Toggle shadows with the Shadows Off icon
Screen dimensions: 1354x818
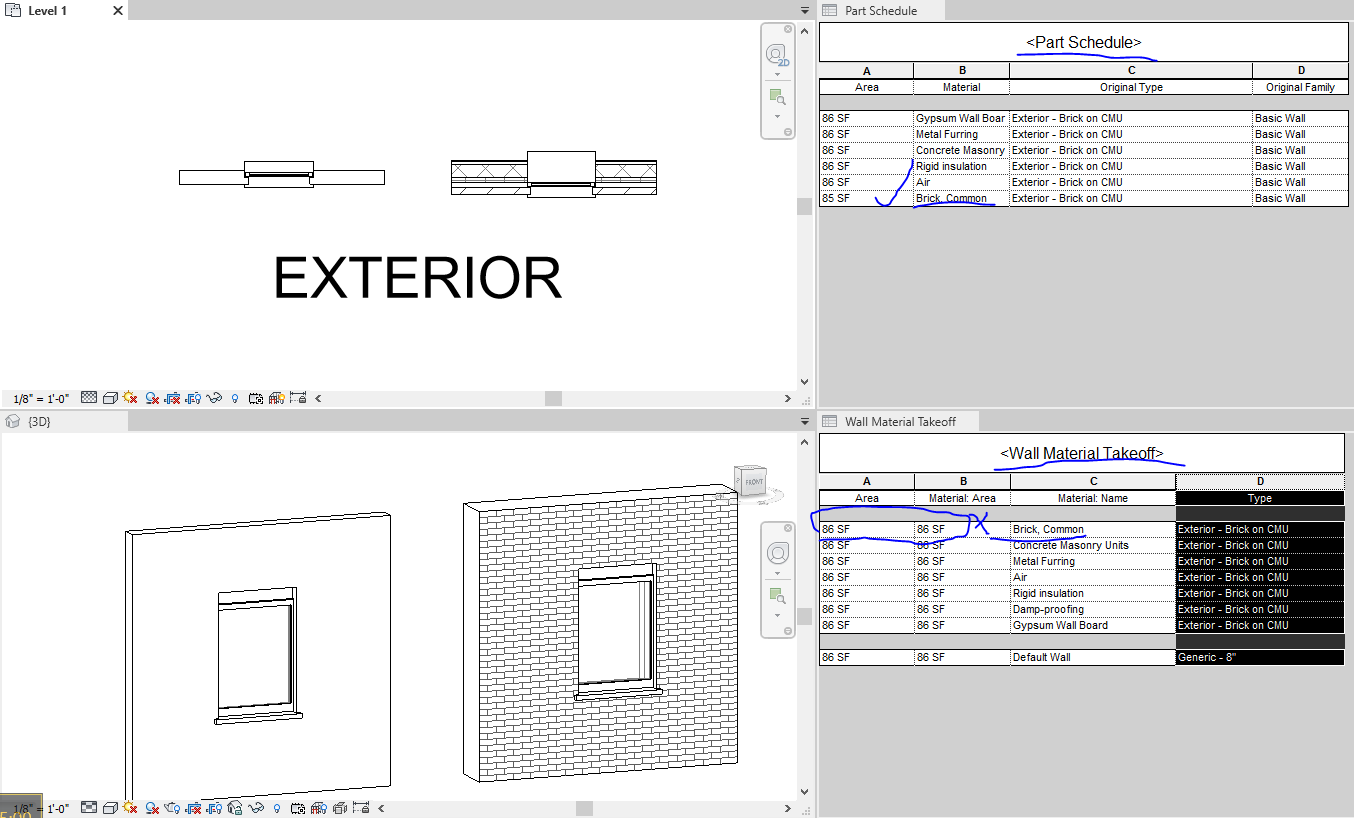152,397
